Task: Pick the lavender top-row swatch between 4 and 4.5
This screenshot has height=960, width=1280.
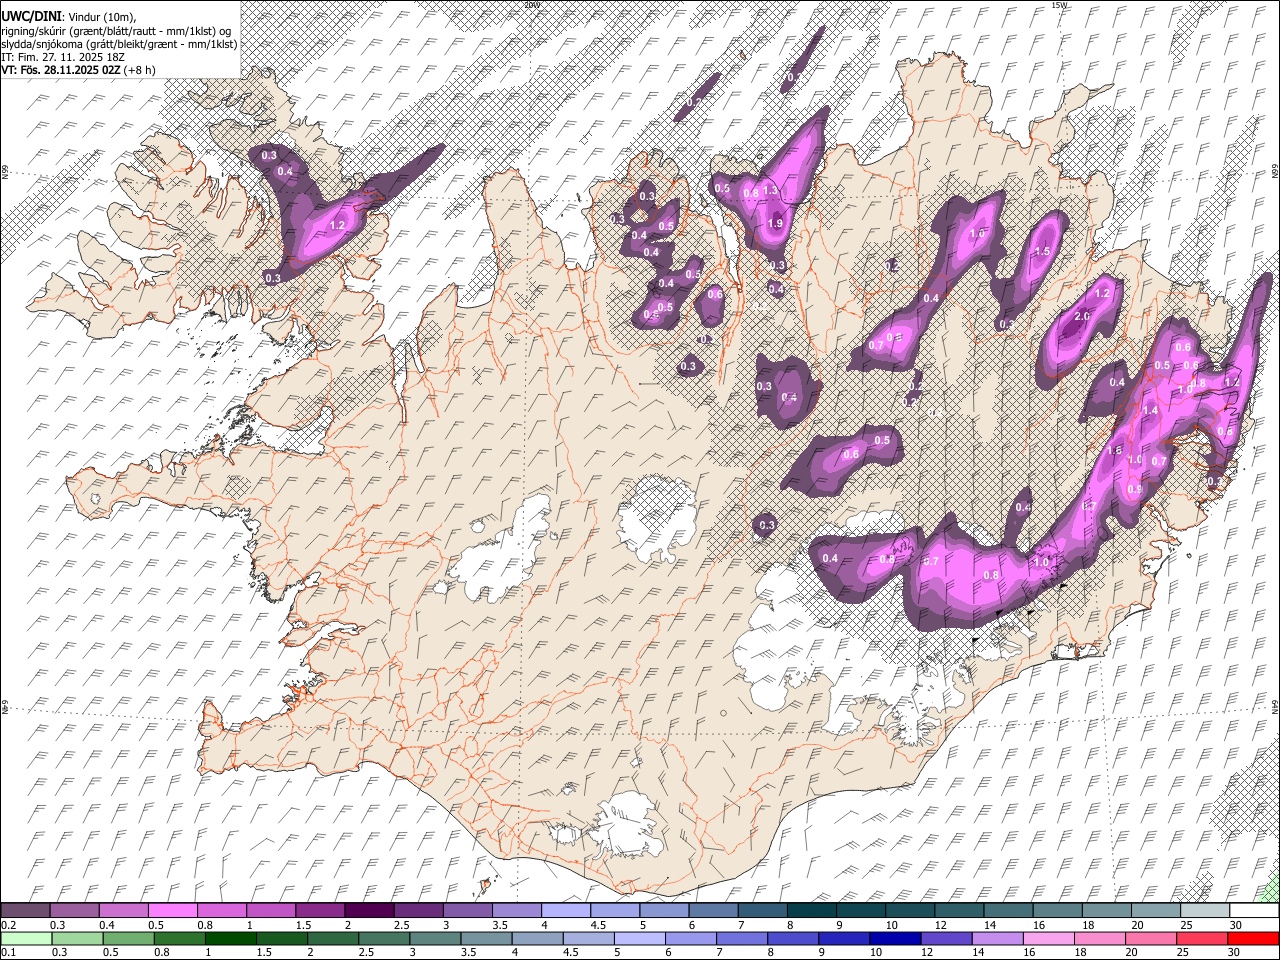Action: (566, 911)
